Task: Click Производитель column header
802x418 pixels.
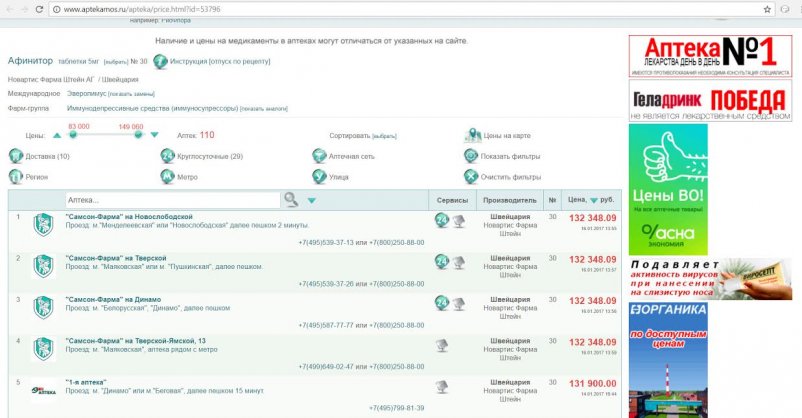Action: 510,200
